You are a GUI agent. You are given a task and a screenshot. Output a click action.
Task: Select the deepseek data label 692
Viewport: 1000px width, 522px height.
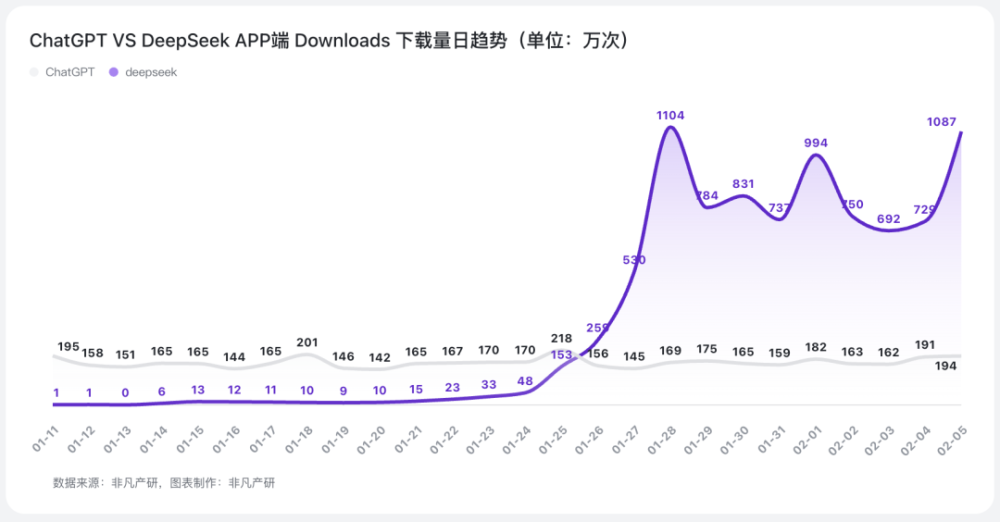[888, 219]
